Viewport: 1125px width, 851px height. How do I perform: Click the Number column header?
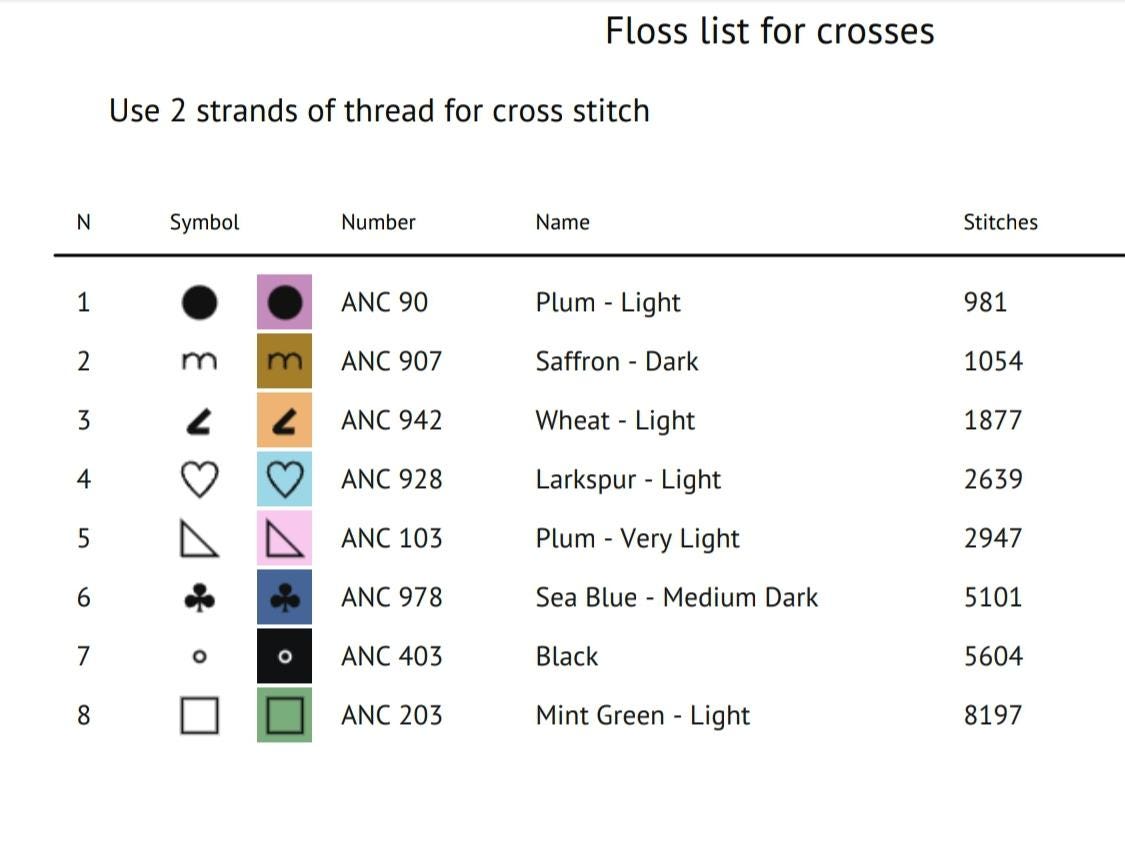(x=378, y=222)
